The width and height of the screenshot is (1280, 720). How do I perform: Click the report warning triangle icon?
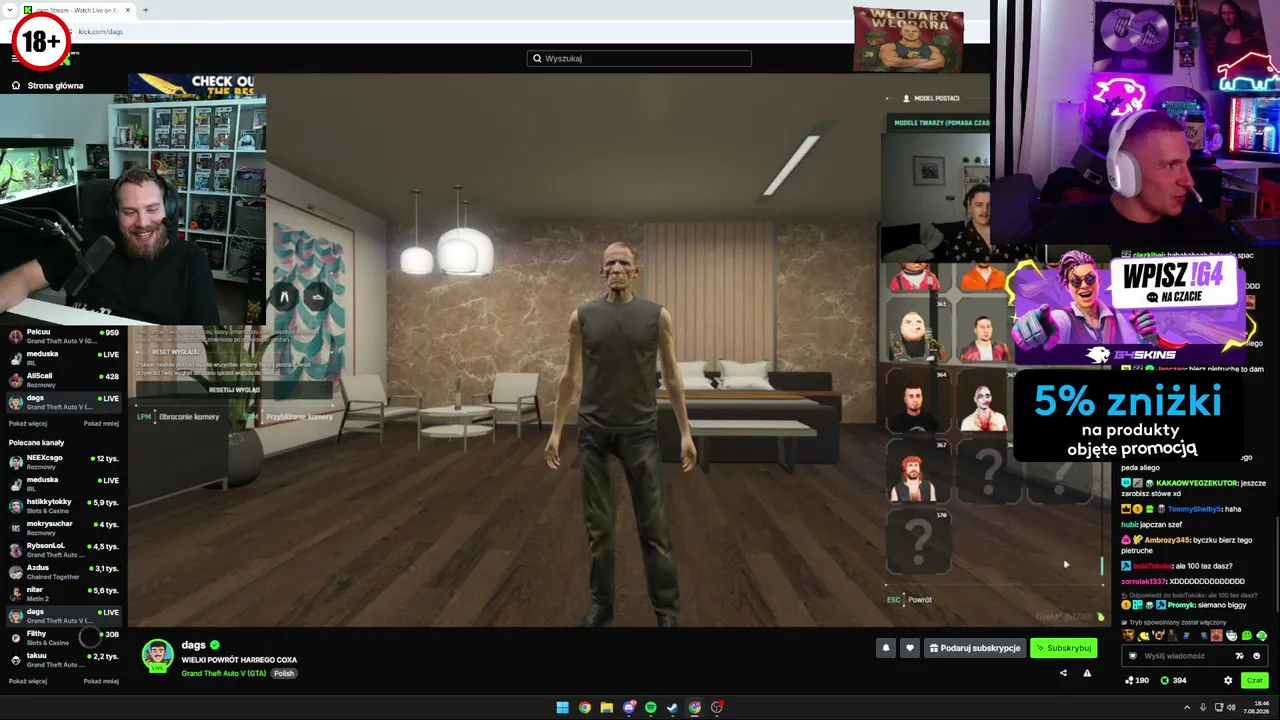click(x=1087, y=673)
